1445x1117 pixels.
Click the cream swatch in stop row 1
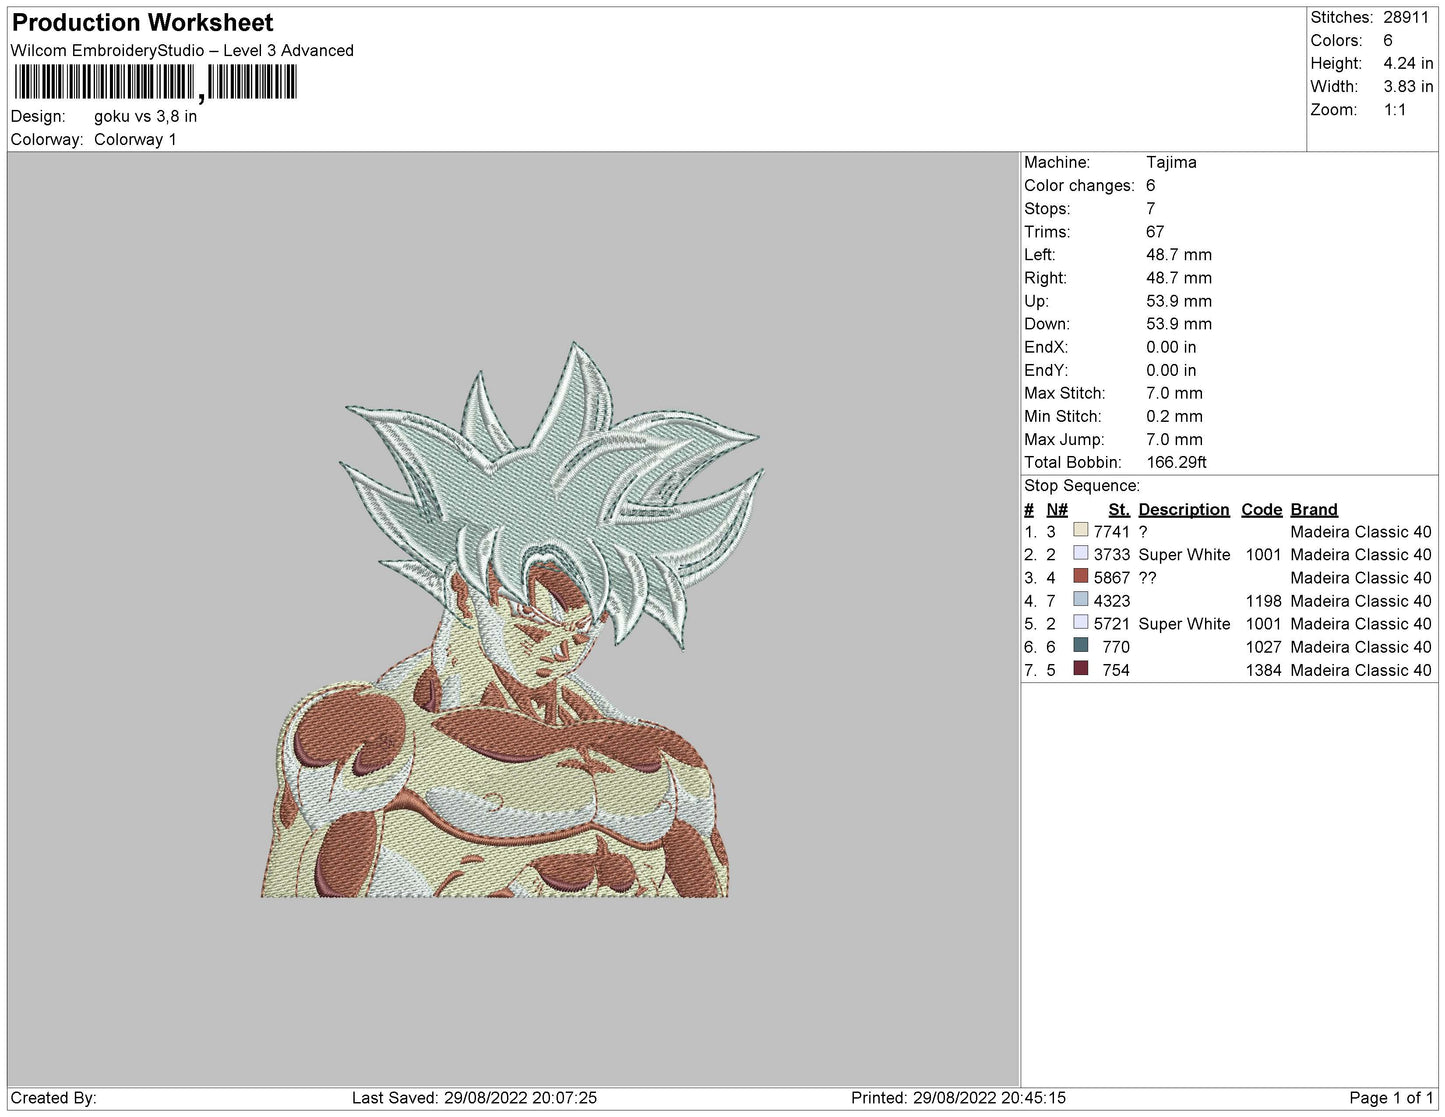click(x=1080, y=530)
